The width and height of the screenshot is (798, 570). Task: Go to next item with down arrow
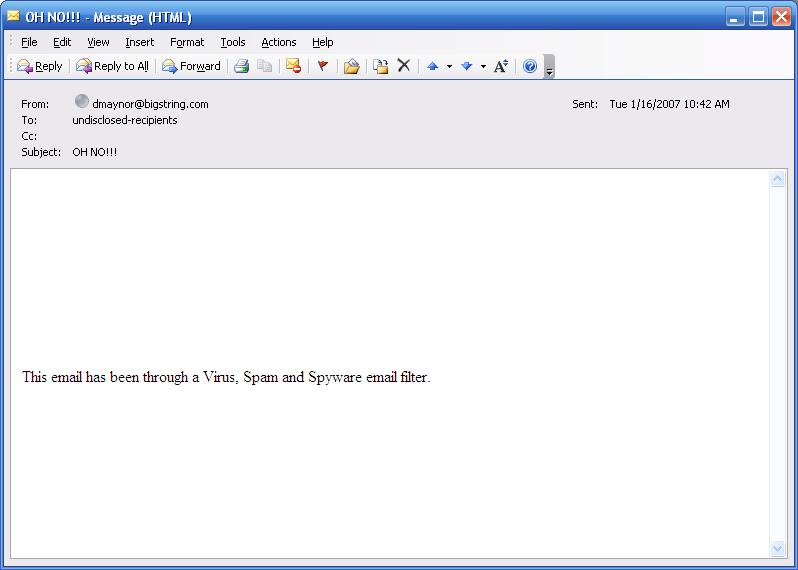(x=466, y=66)
